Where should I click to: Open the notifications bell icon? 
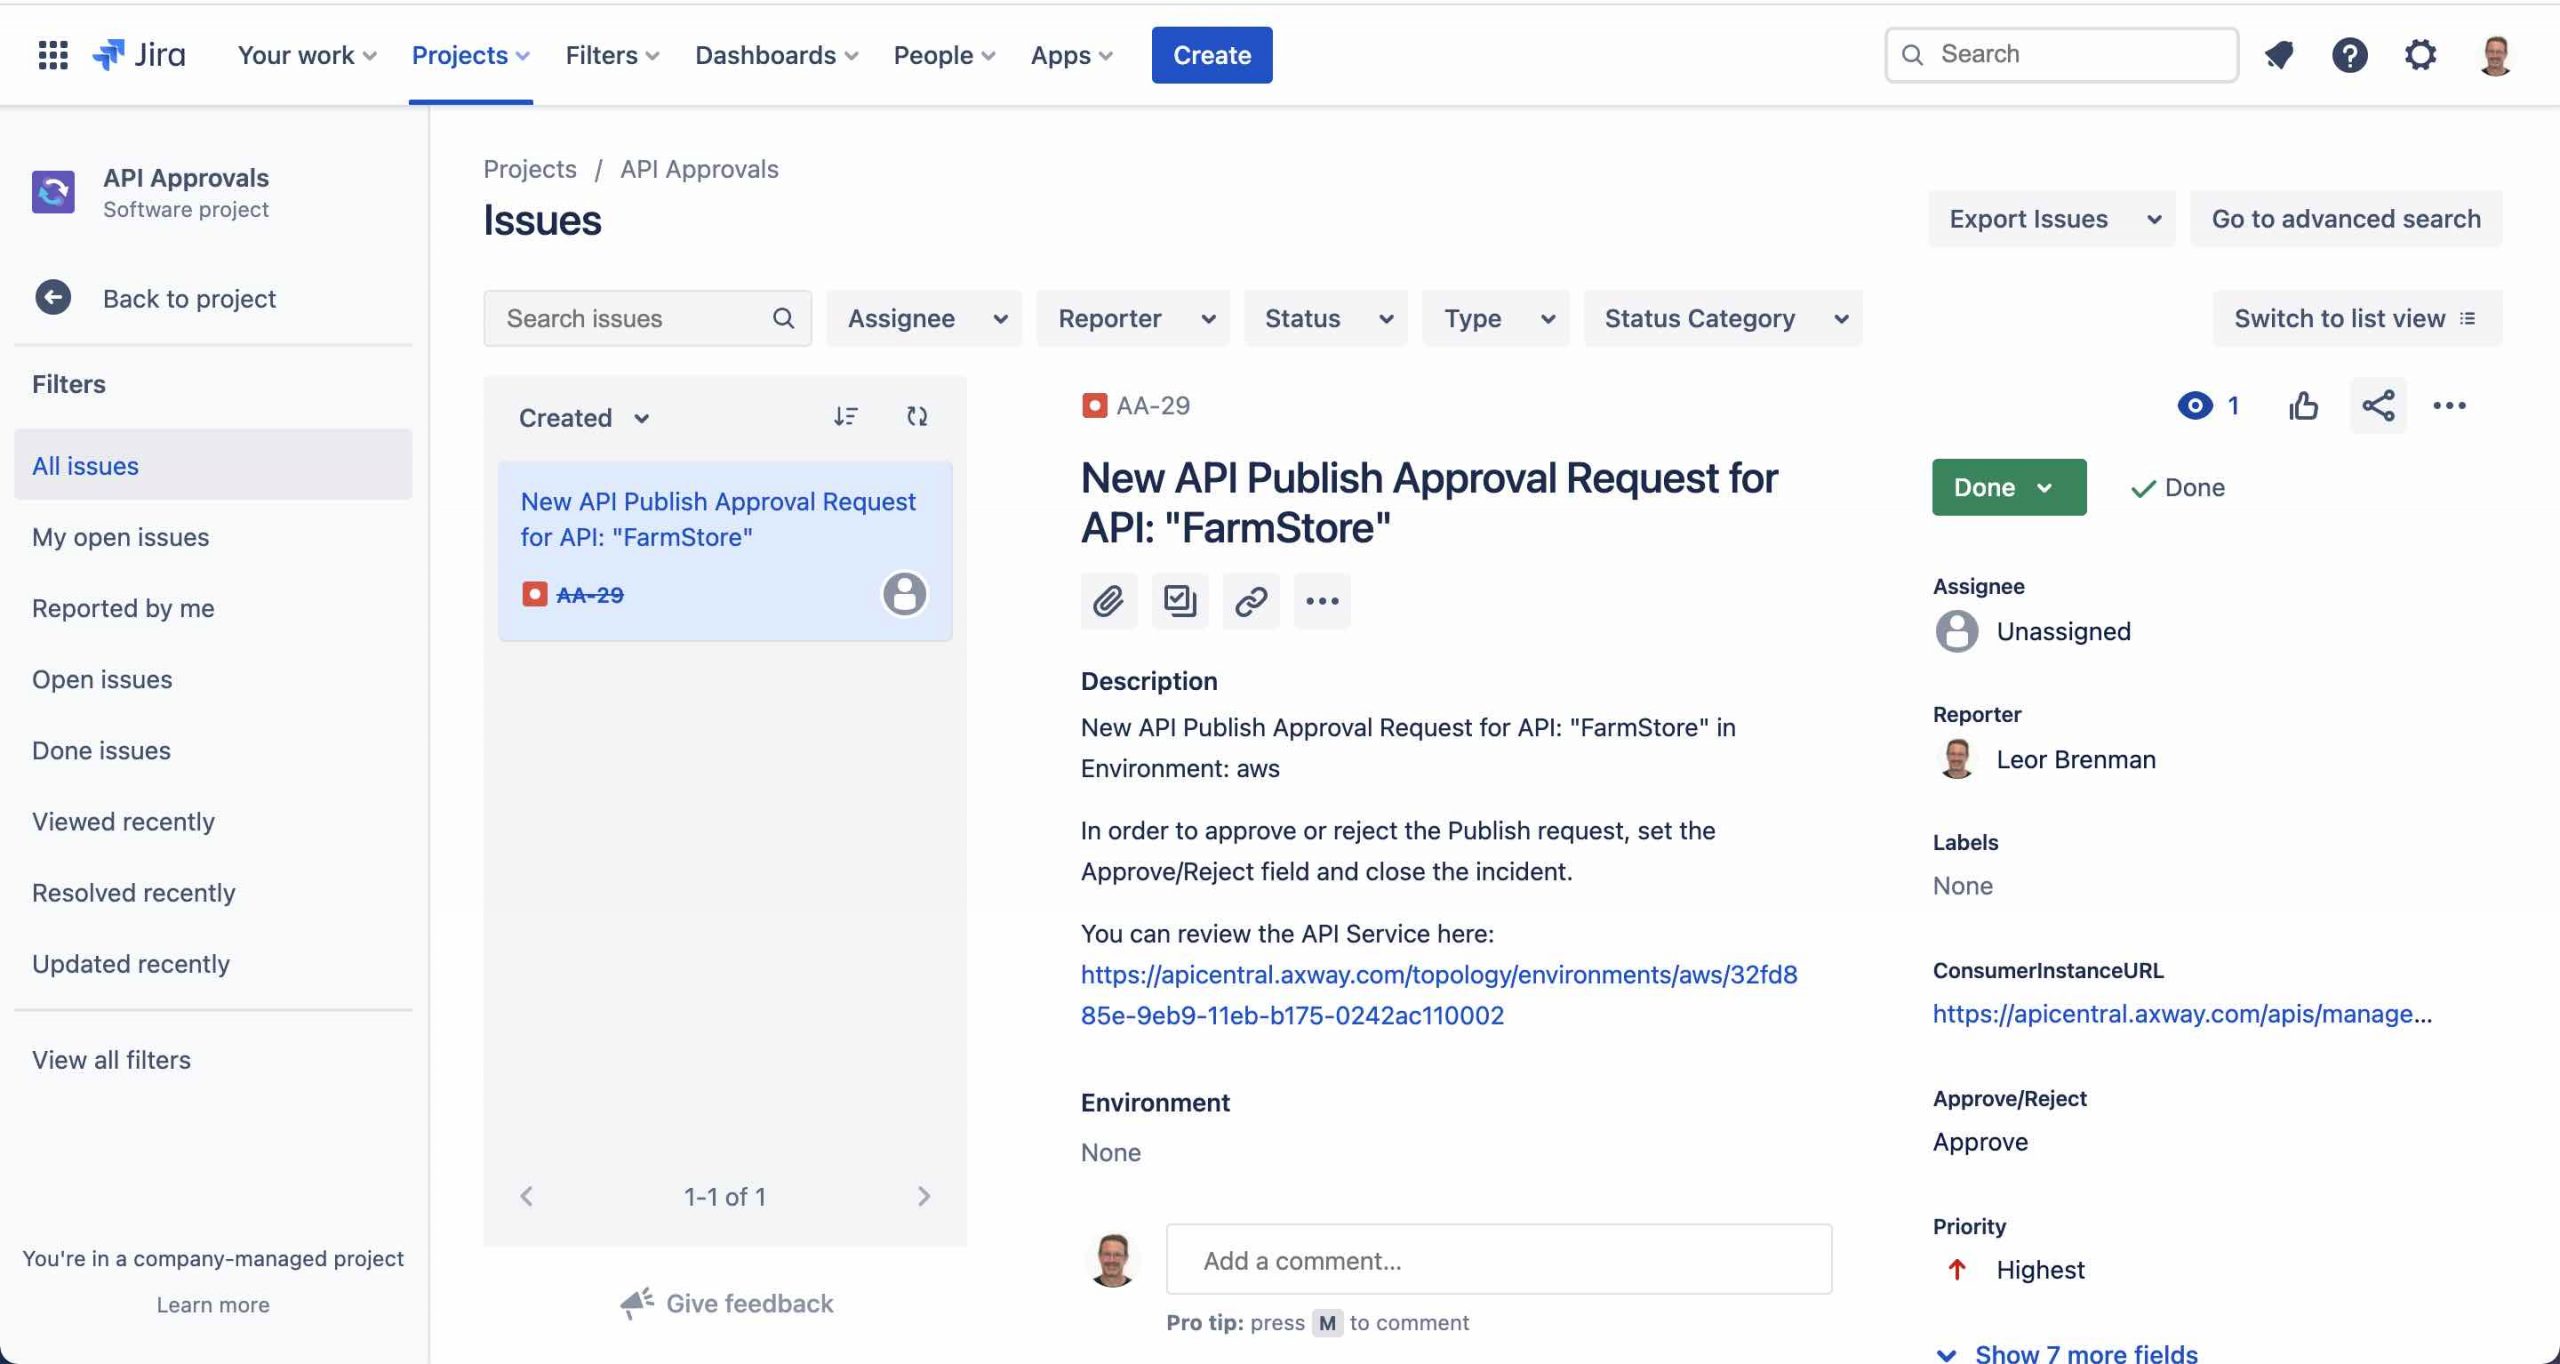point(2279,54)
